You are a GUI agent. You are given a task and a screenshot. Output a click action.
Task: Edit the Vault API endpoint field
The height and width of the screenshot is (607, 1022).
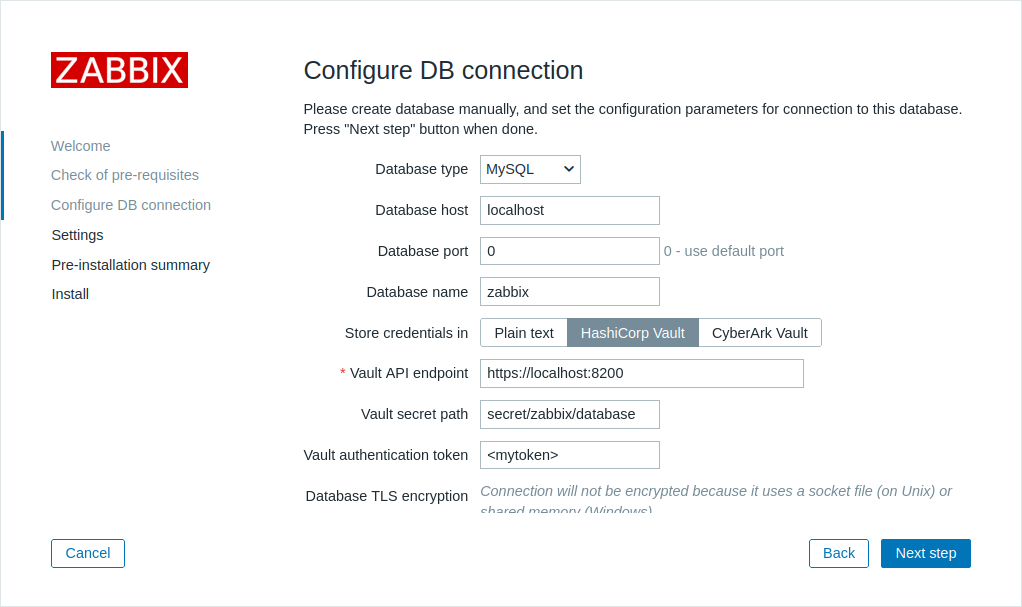click(642, 374)
